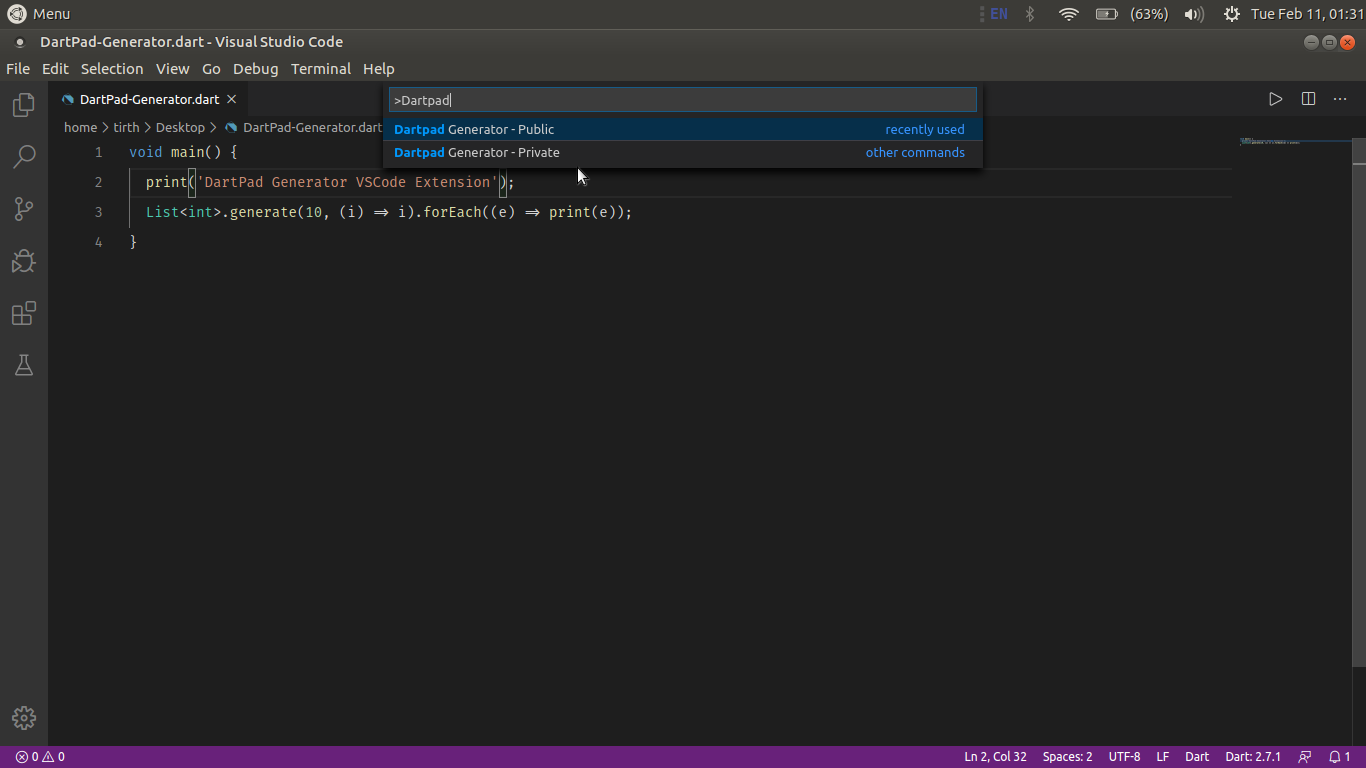Viewport: 1366px width, 768px height.
Task: Select Dartpad Generator - Private command
Action: (683, 152)
